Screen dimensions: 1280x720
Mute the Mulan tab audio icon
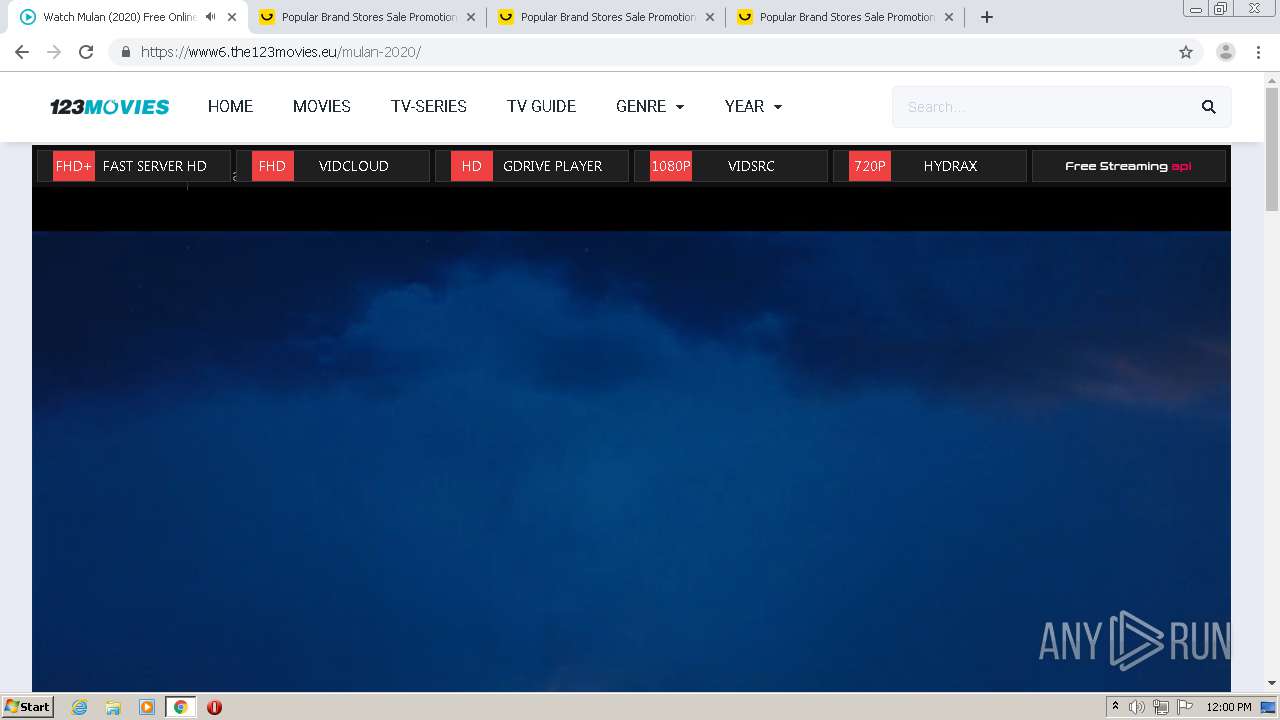[x=210, y=17]
